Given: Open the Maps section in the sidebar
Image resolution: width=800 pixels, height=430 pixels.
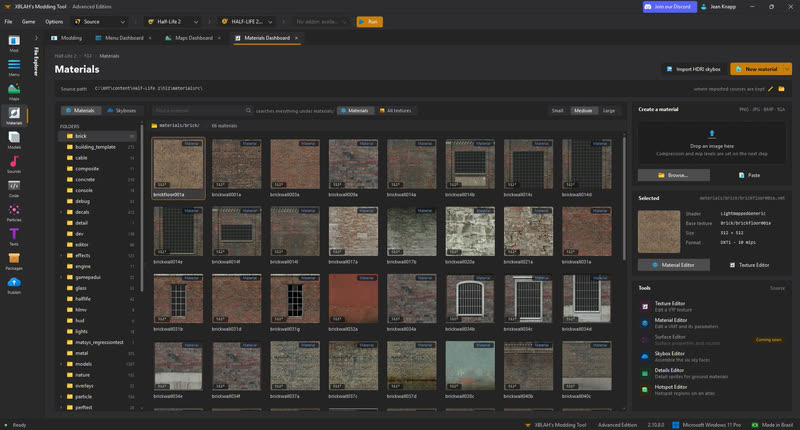Looking at the screenshot, I should (x=14, y=92).
